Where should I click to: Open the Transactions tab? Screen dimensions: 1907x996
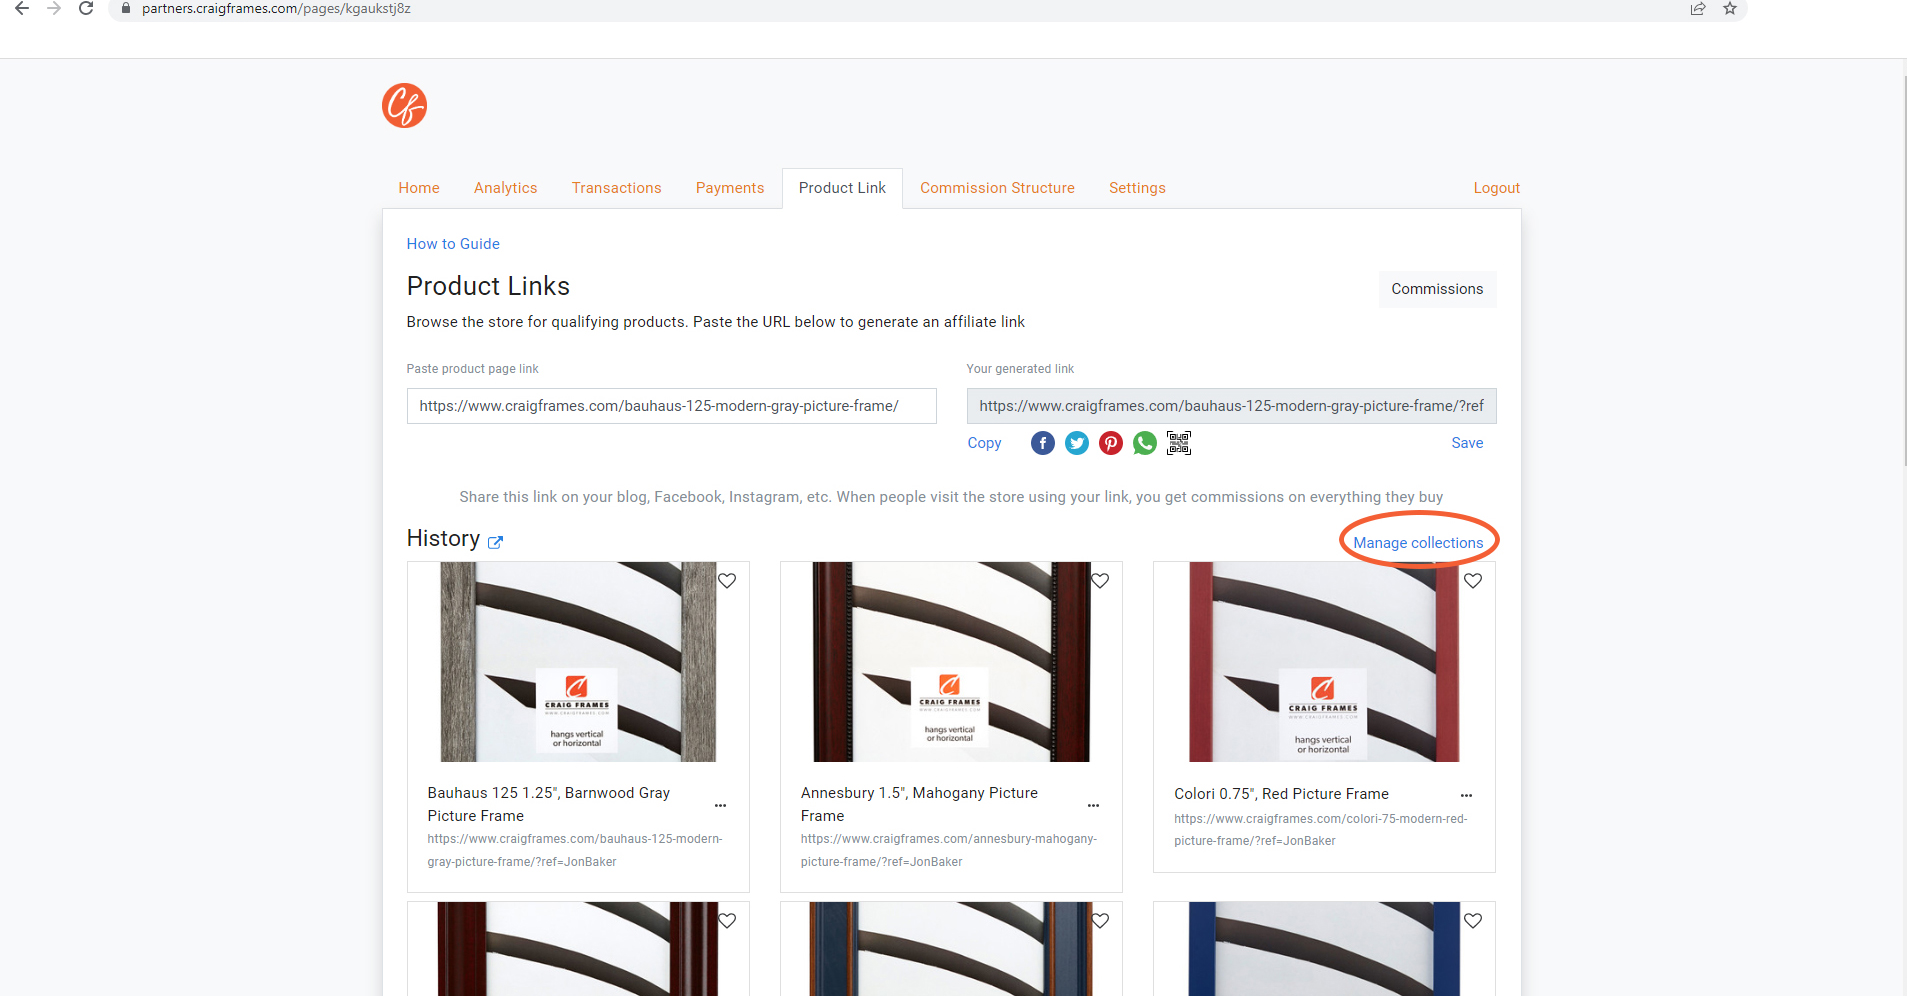coord(617,188)
